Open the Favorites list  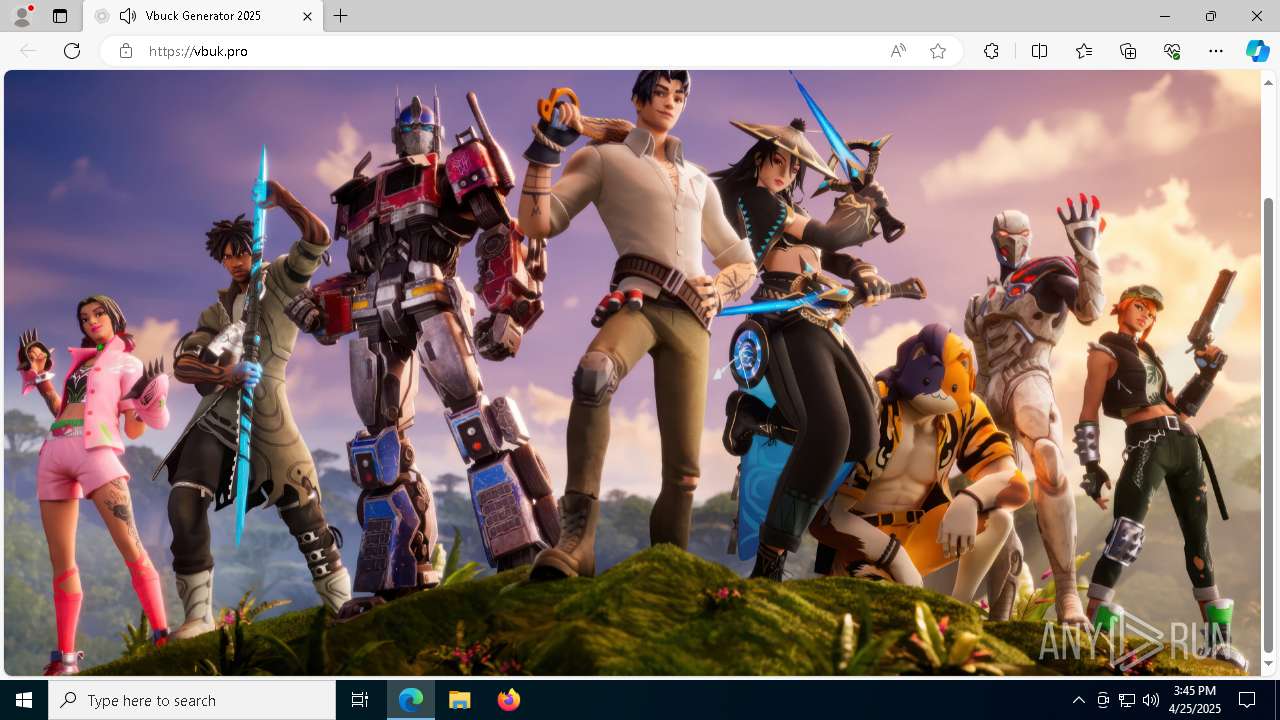1084,51
